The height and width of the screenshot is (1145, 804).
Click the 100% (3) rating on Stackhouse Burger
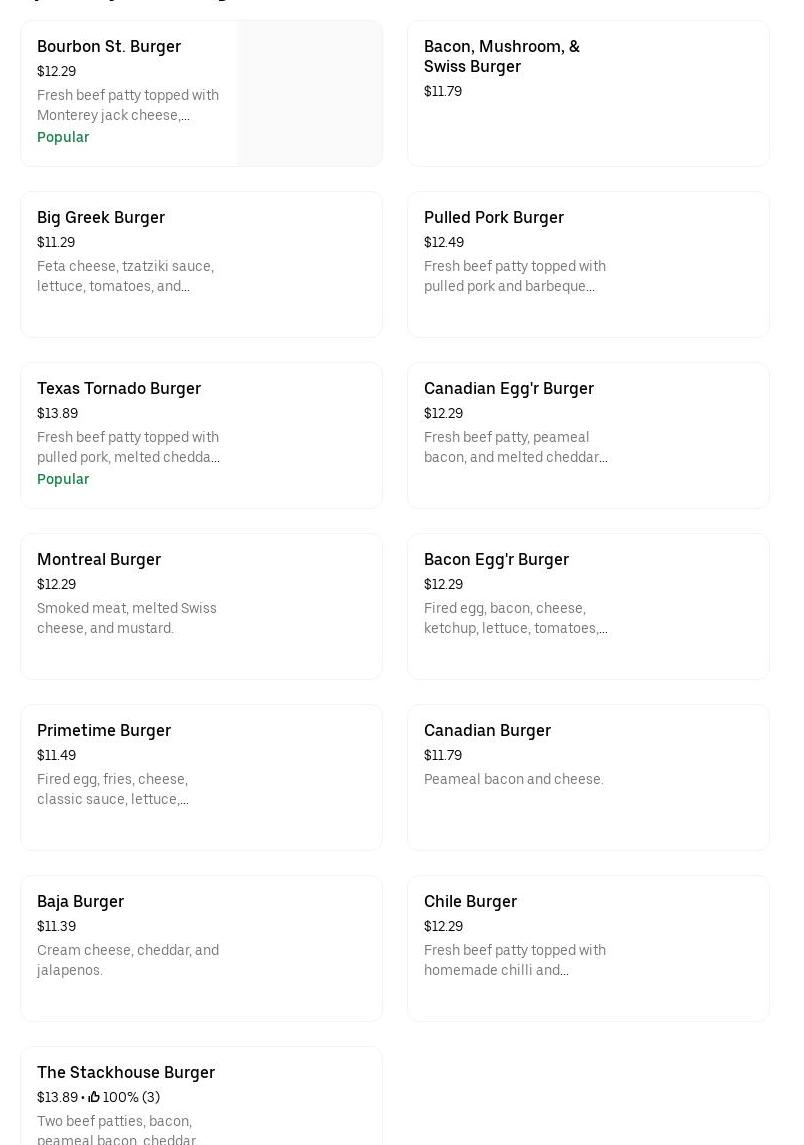click(x=131, y=1097)
